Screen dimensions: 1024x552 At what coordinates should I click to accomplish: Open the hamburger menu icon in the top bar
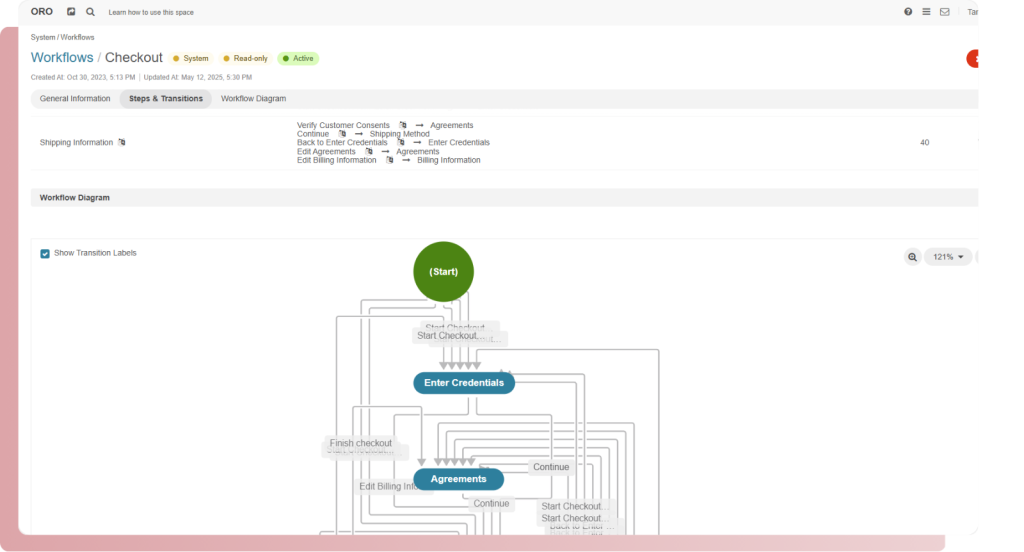926,12
